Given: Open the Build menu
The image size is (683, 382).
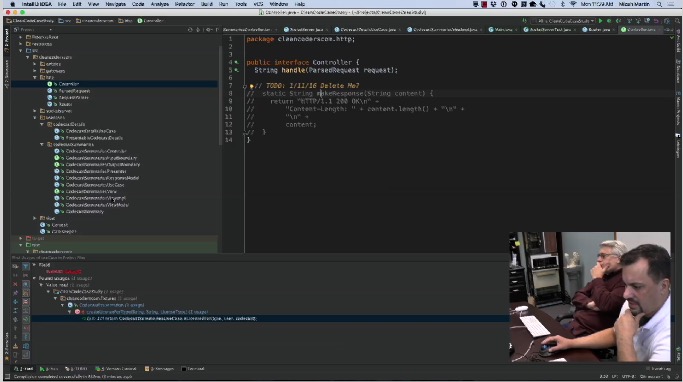Looking at the screenshot, I should 207,4.
